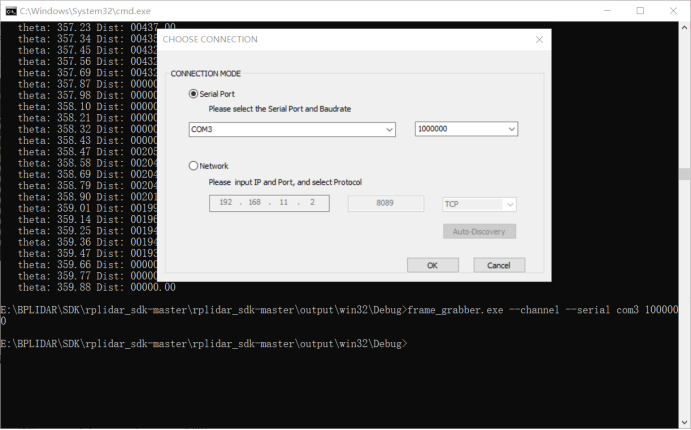Click the cmd scrollbar up arrow
691x430 pixels.
tap(684, 27)
